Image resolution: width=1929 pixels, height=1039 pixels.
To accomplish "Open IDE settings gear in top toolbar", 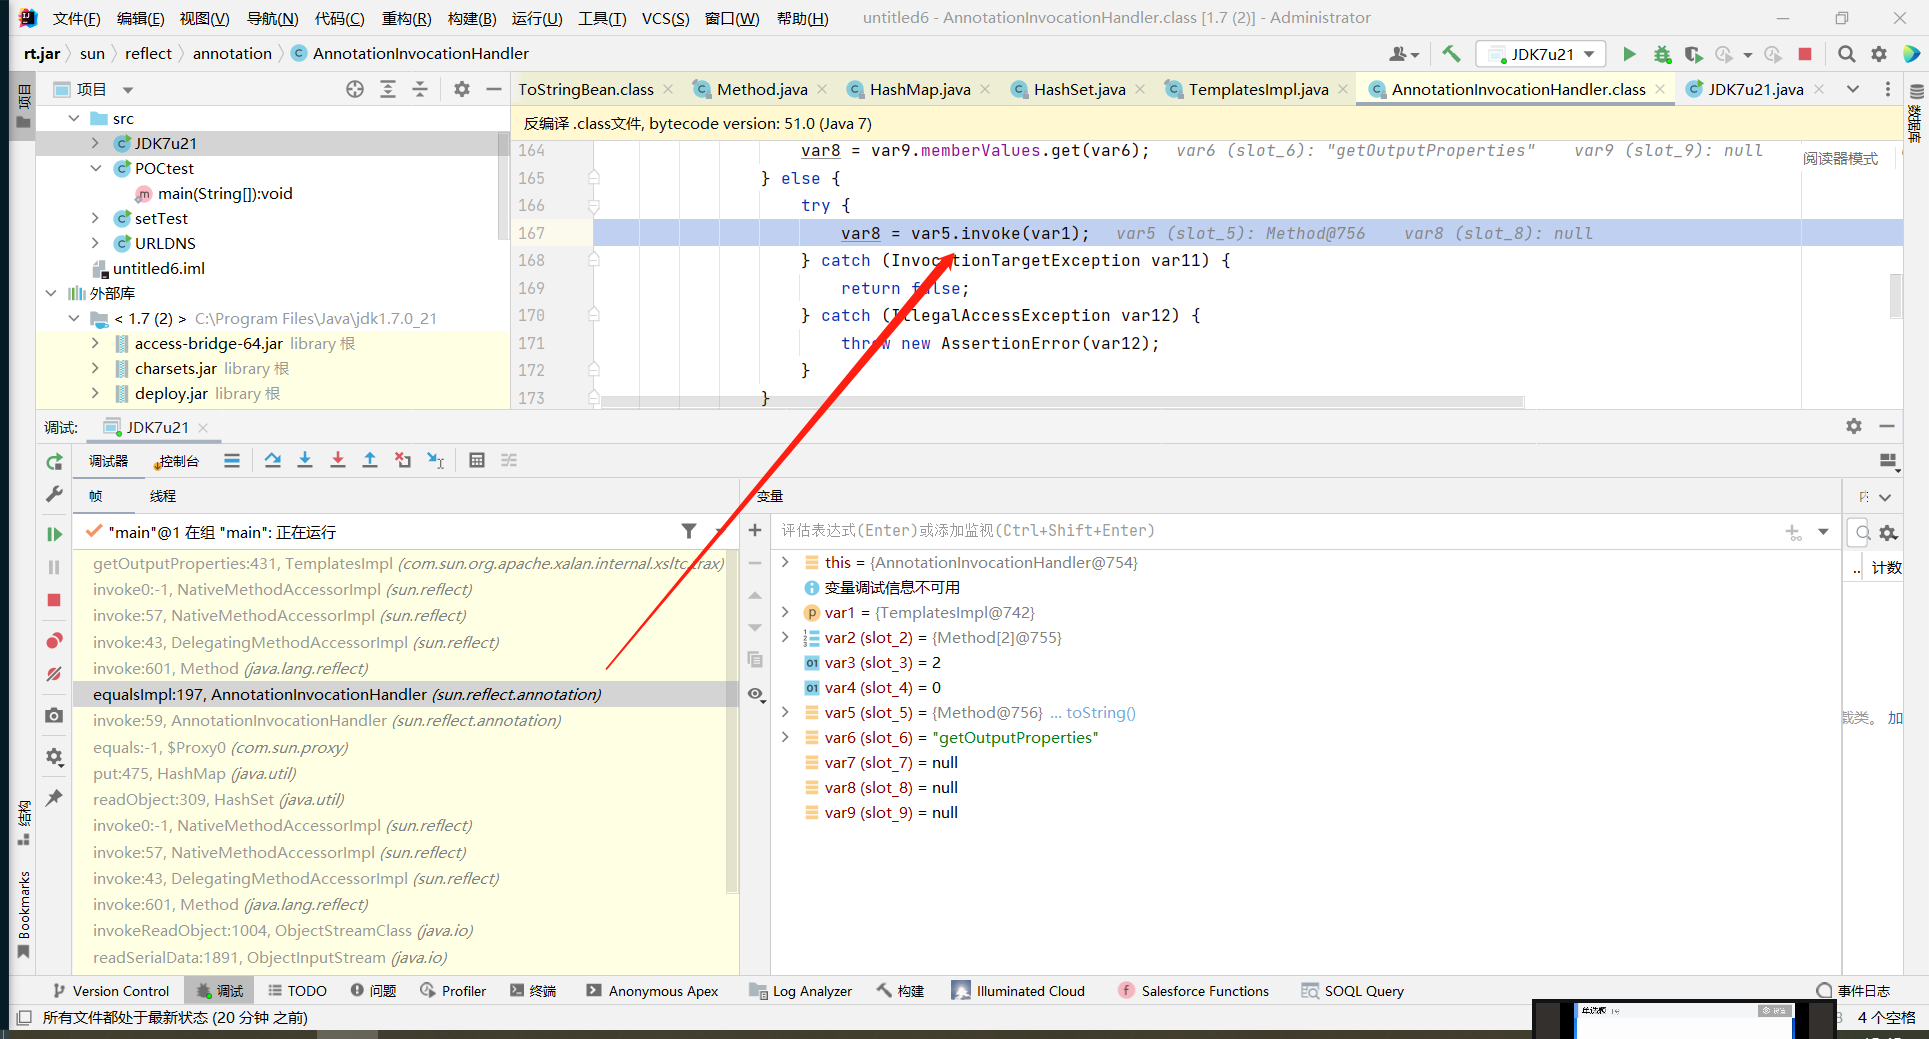I will point(1879,54).
